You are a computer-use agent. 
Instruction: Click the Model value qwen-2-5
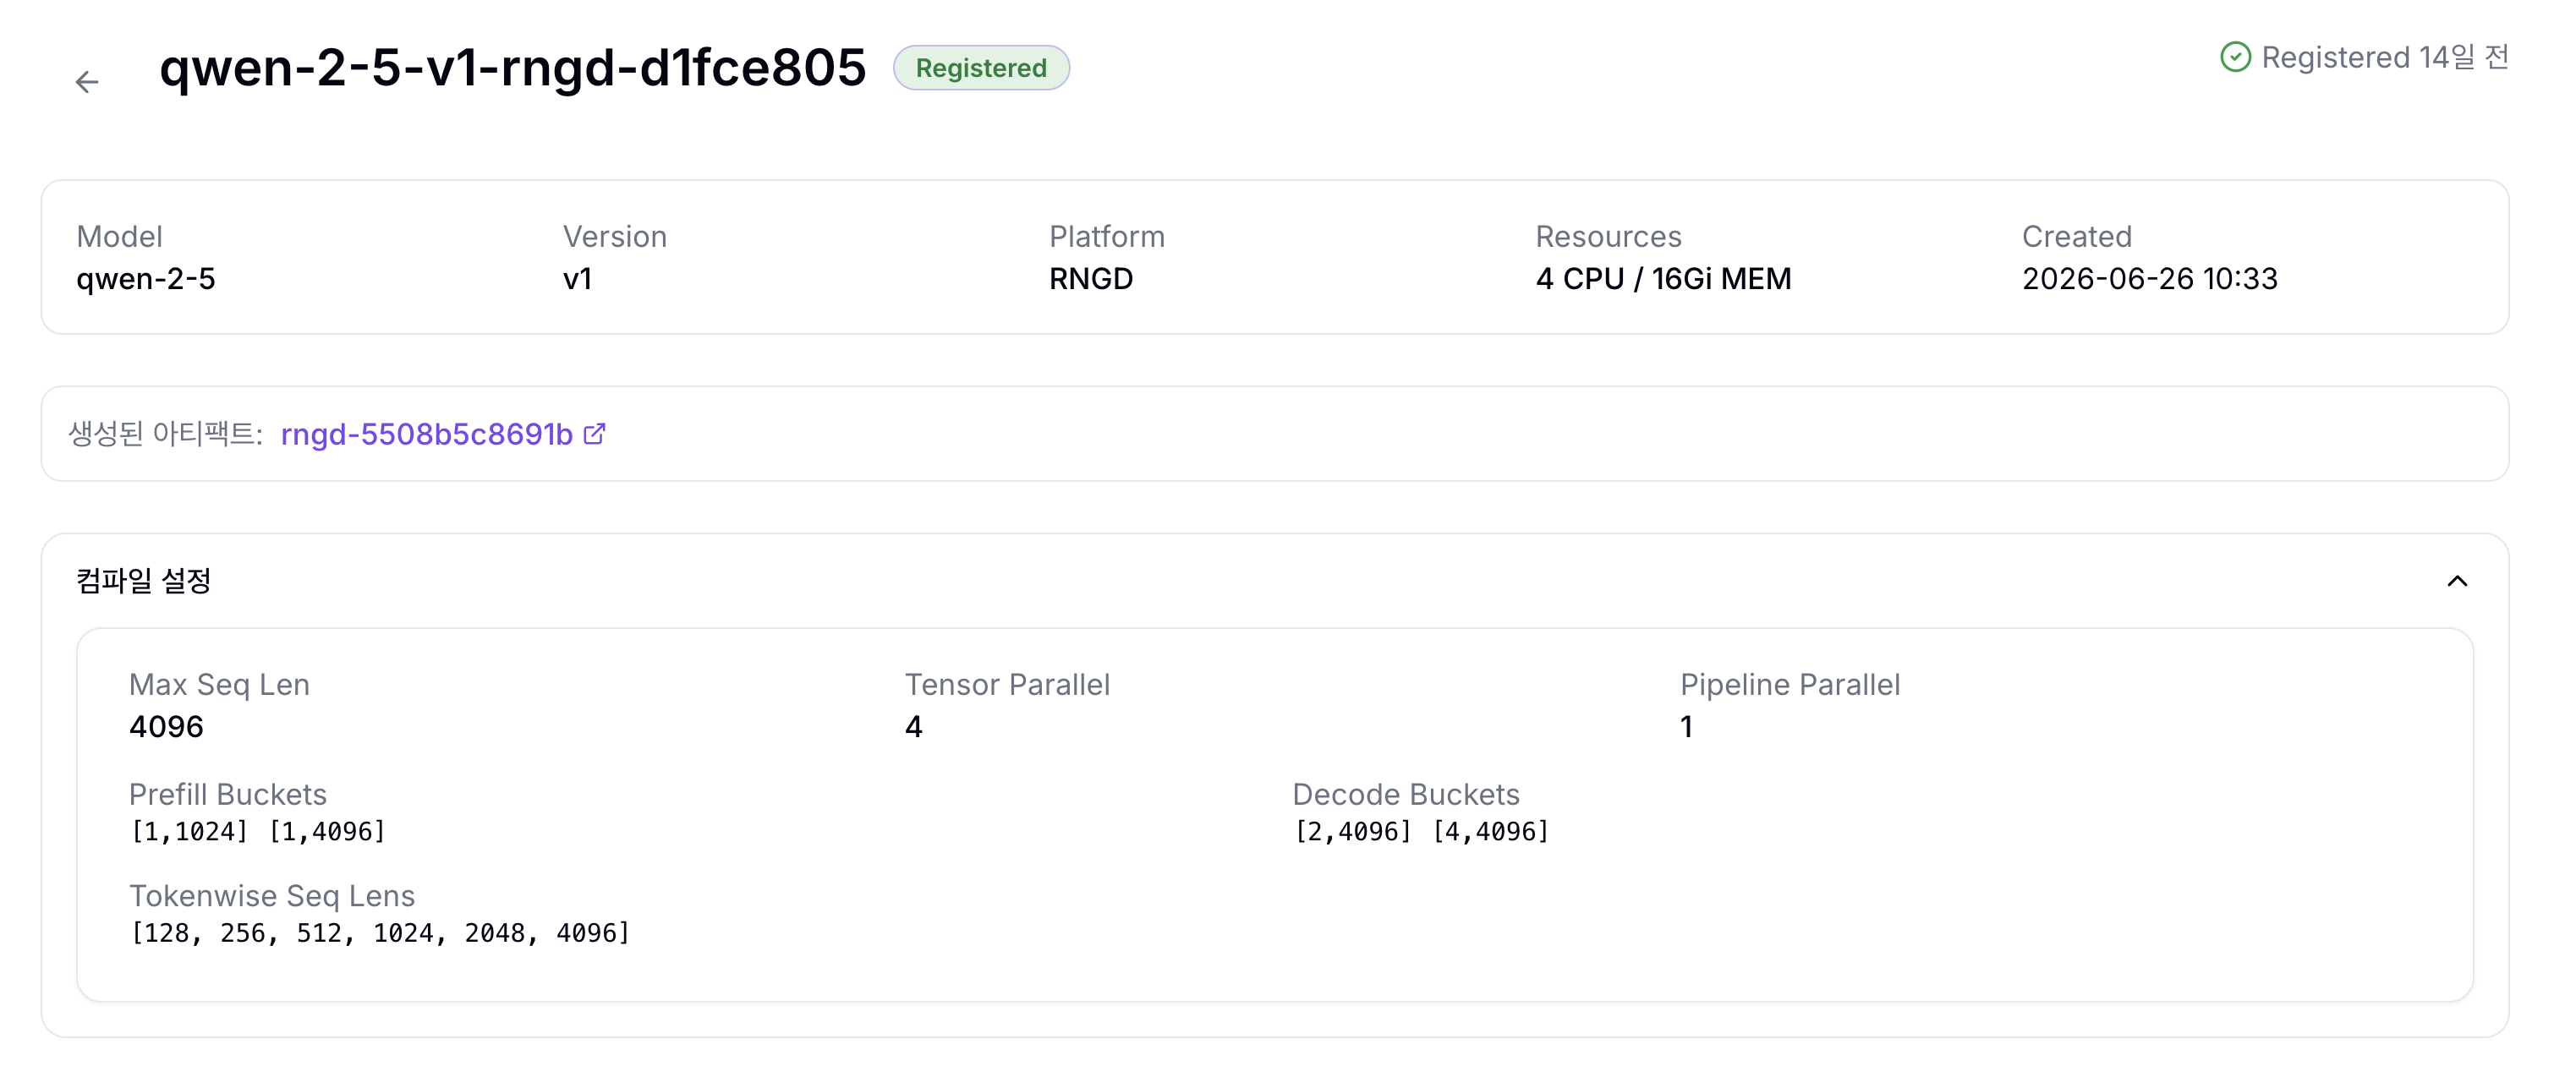click(146, 278)
